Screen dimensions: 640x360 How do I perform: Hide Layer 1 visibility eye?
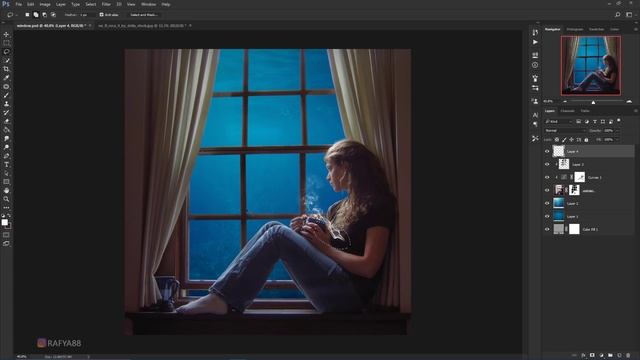[547, 216]
